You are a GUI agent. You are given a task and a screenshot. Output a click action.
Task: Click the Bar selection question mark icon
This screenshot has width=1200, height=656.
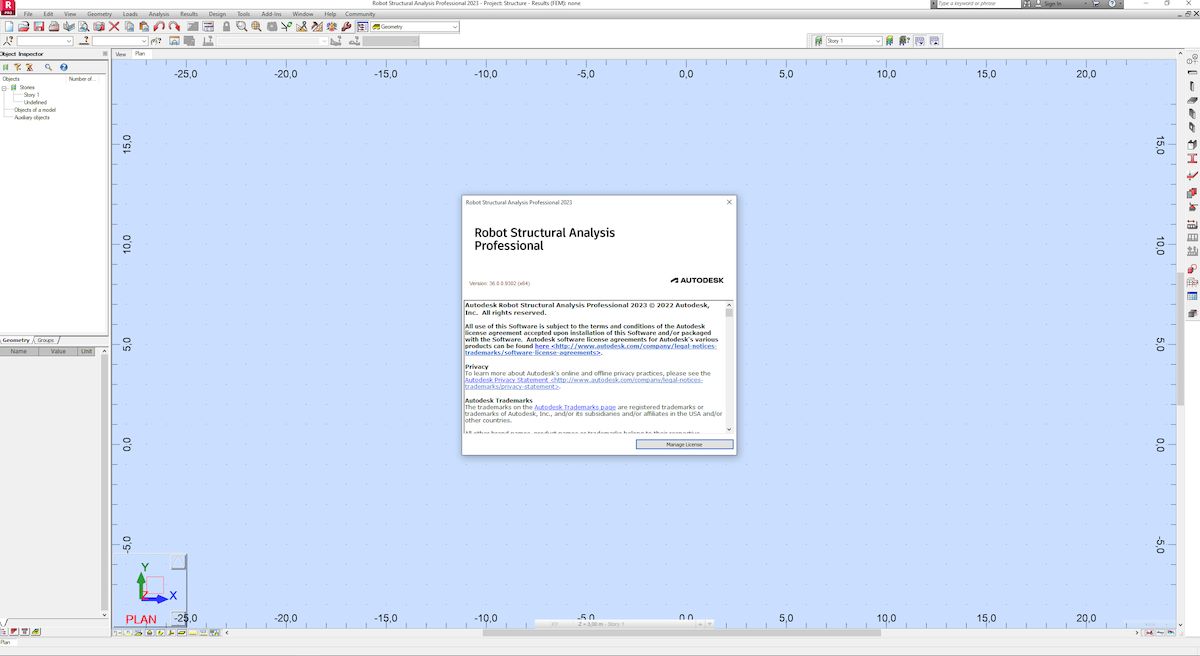tap(84, 41)
